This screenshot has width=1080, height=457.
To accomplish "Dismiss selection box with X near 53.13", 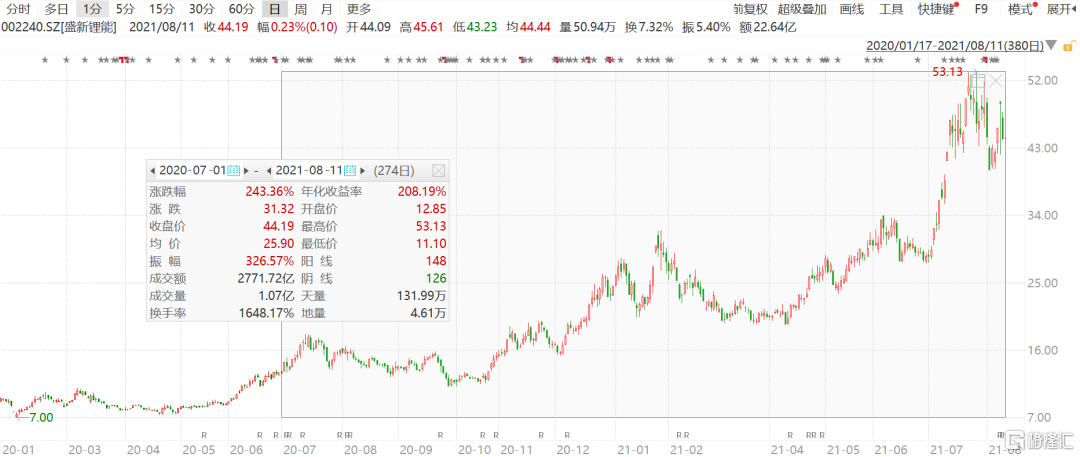I will (997, 81).
